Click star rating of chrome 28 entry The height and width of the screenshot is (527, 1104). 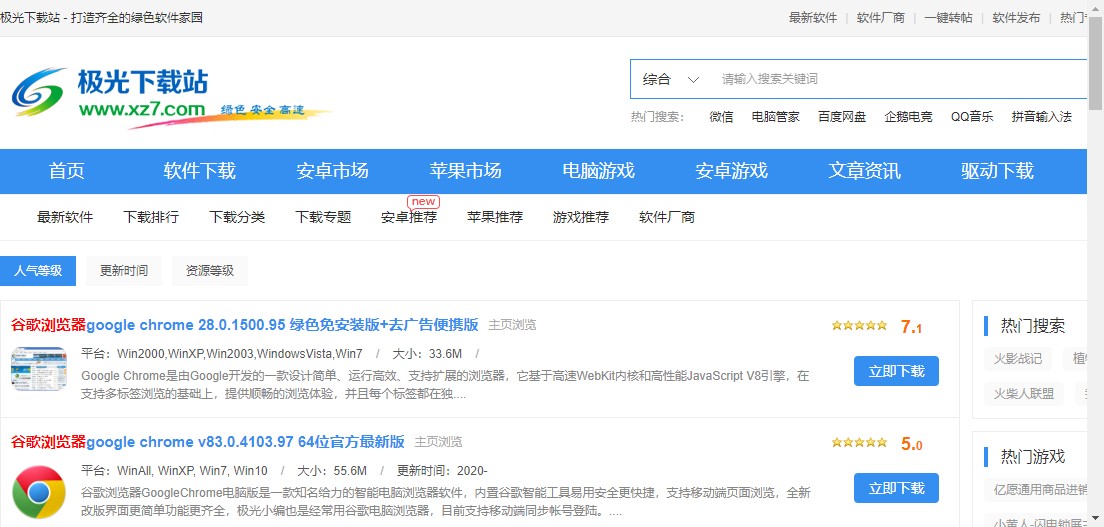[859, 326]
